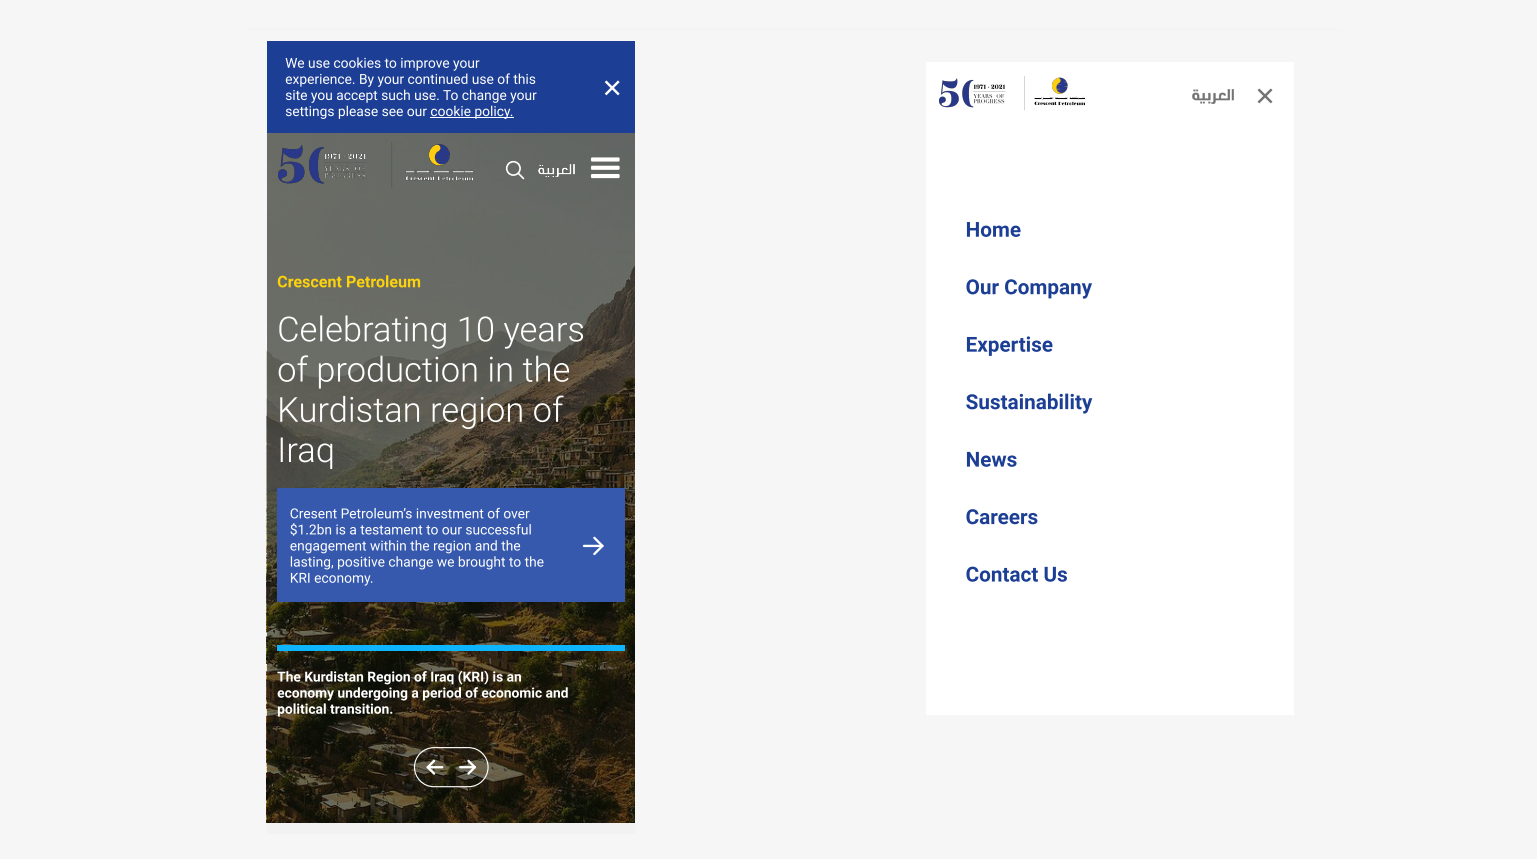Navigate to the Careers page
The width and height of the screenshot is (1537, 859).
pos(1001,518)
